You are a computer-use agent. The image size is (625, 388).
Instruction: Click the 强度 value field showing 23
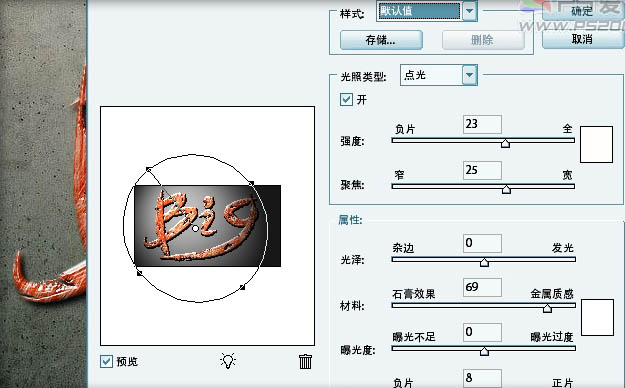482,124
